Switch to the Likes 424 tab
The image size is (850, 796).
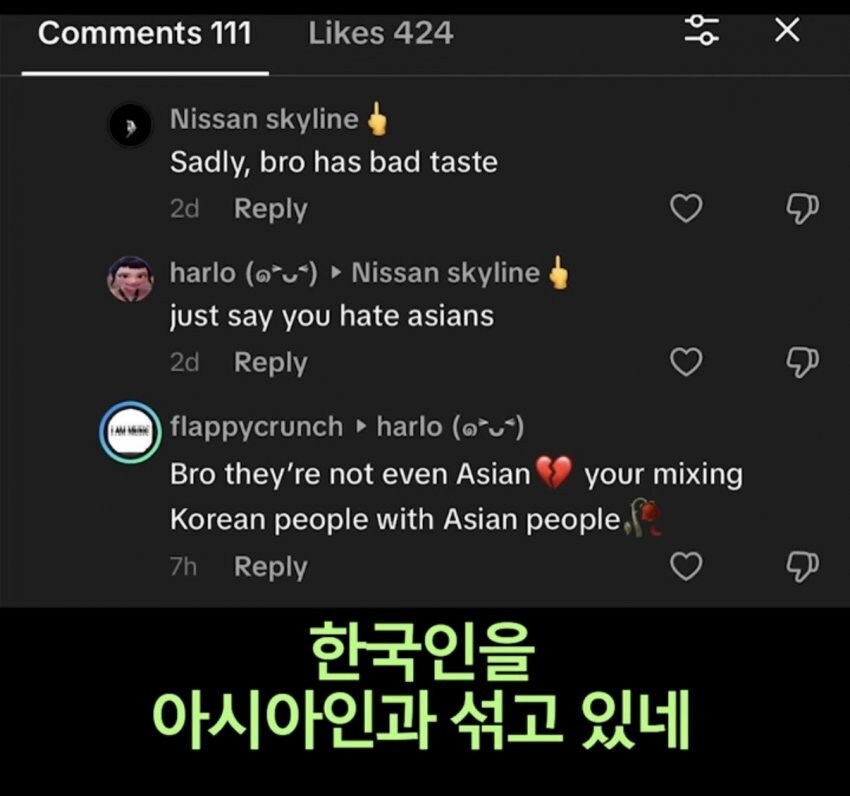pos(380,34)
